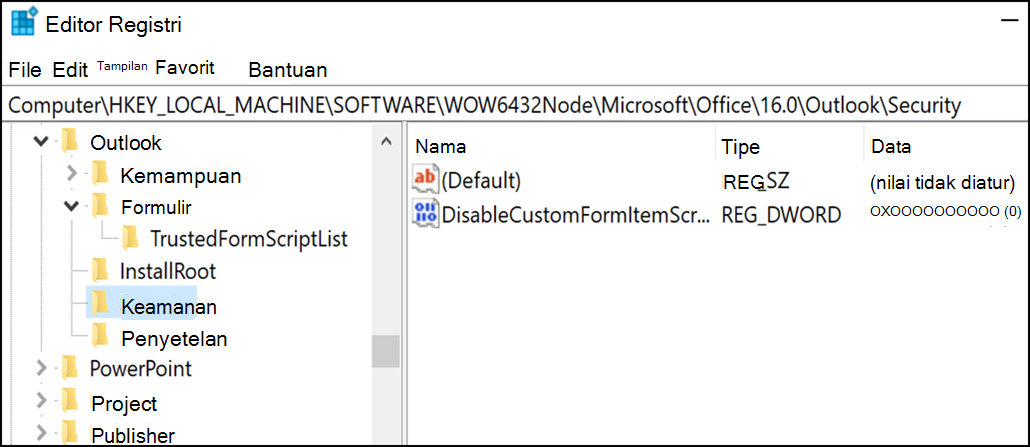
Task: Click the REG_SZ type cell
Action: [x=755, y=180]
